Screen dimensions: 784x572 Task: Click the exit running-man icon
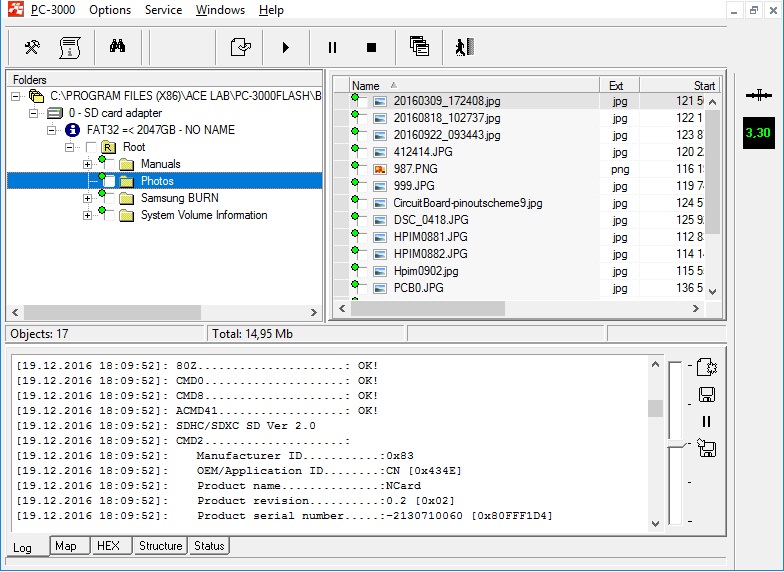coord(463,46)
